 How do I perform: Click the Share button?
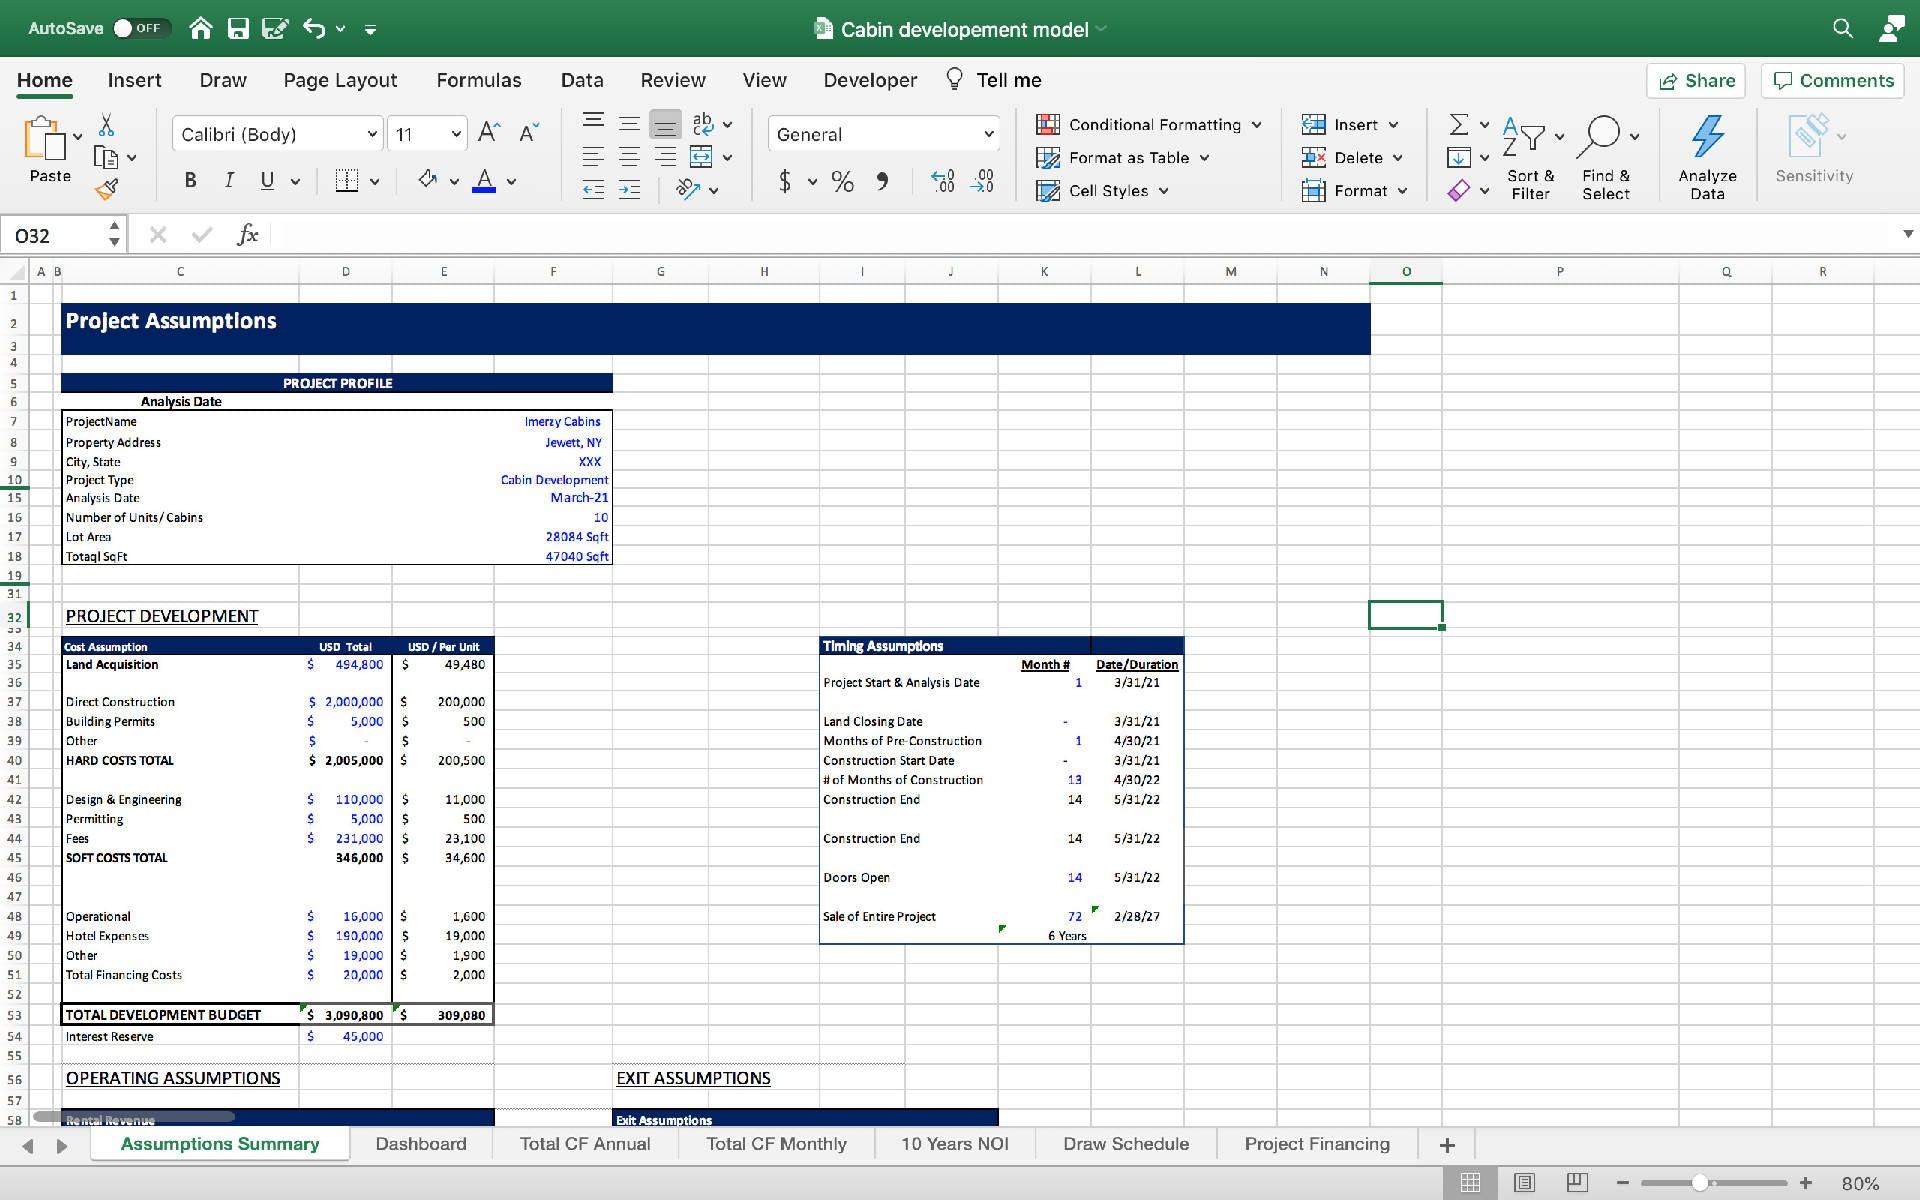tap(1696, 81)
